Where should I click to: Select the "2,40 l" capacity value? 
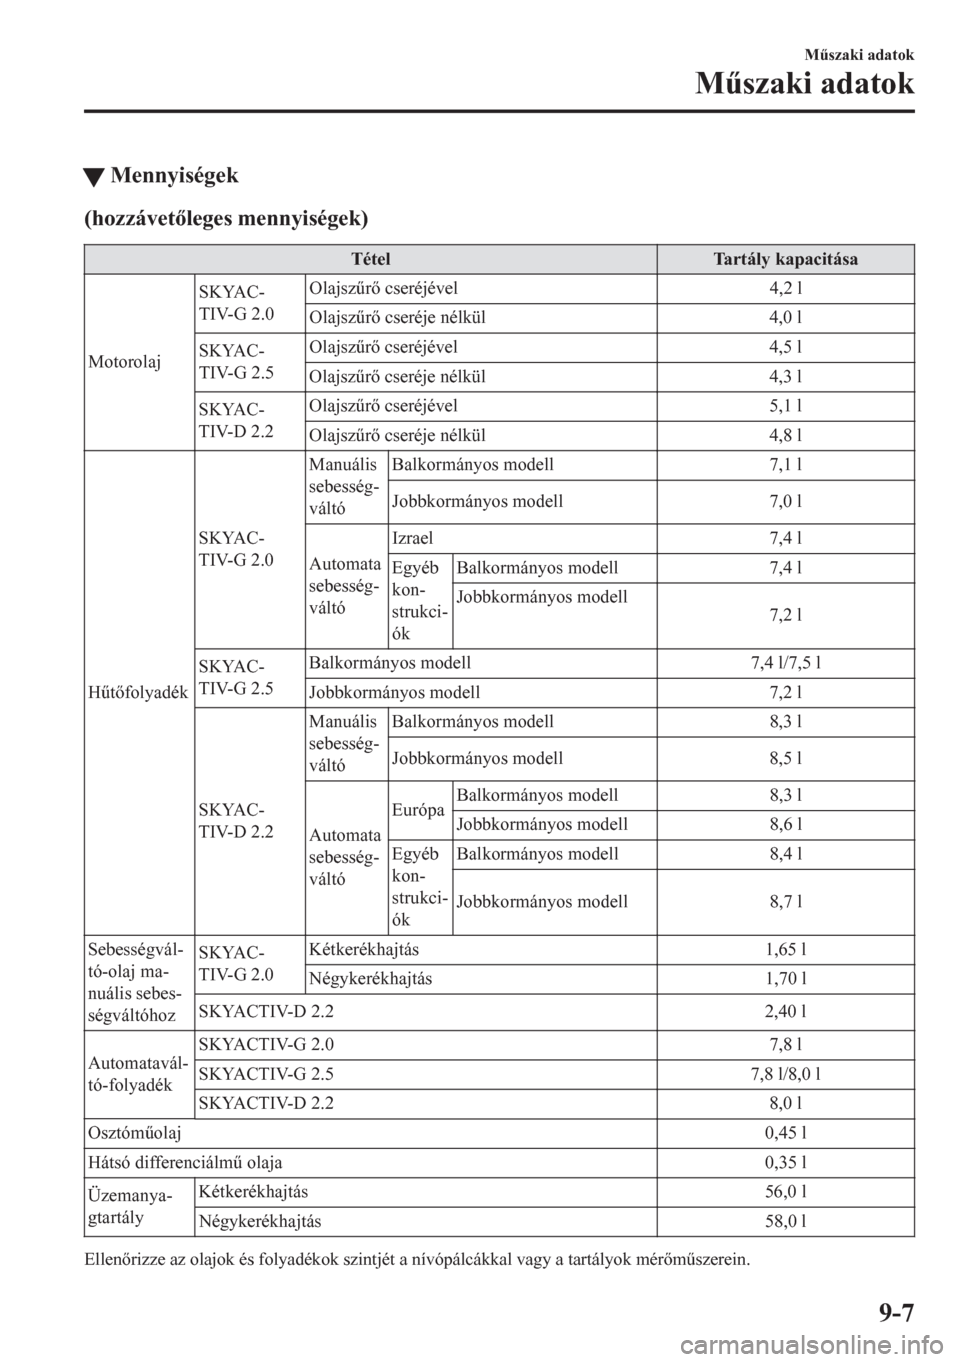[x=786, y=1012]
